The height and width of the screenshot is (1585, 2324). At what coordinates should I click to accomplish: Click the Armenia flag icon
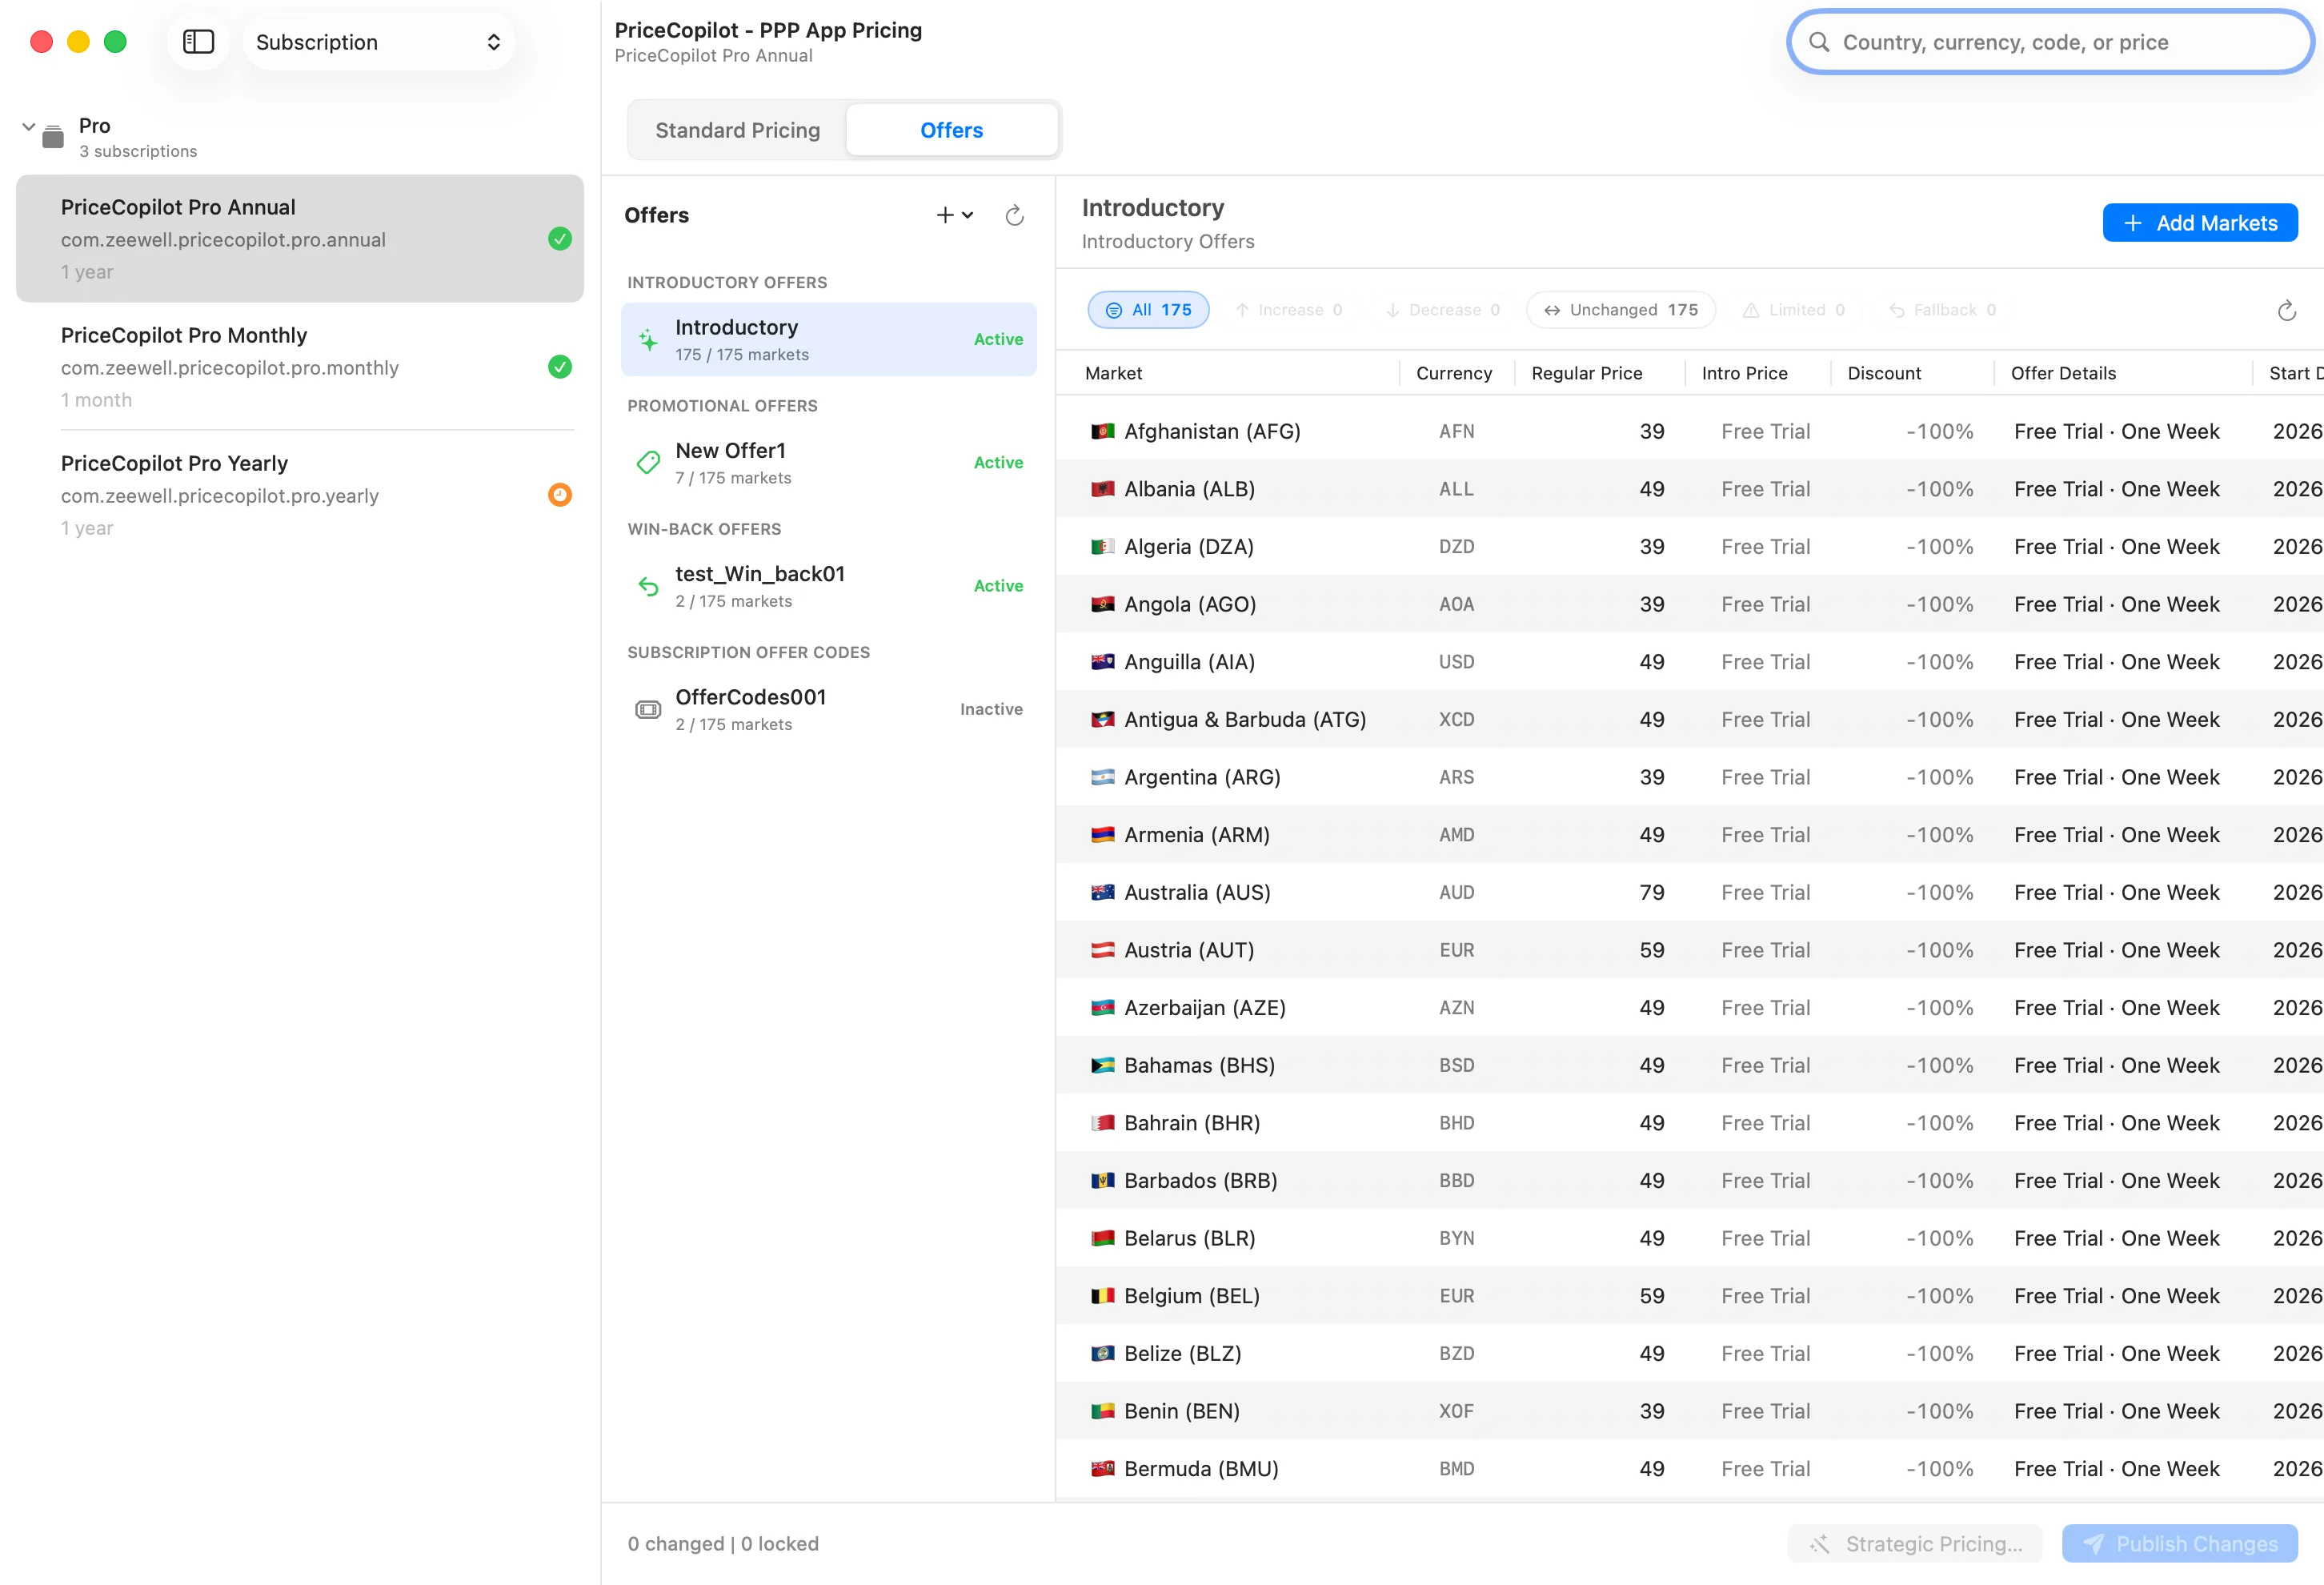click(1102, 835)
